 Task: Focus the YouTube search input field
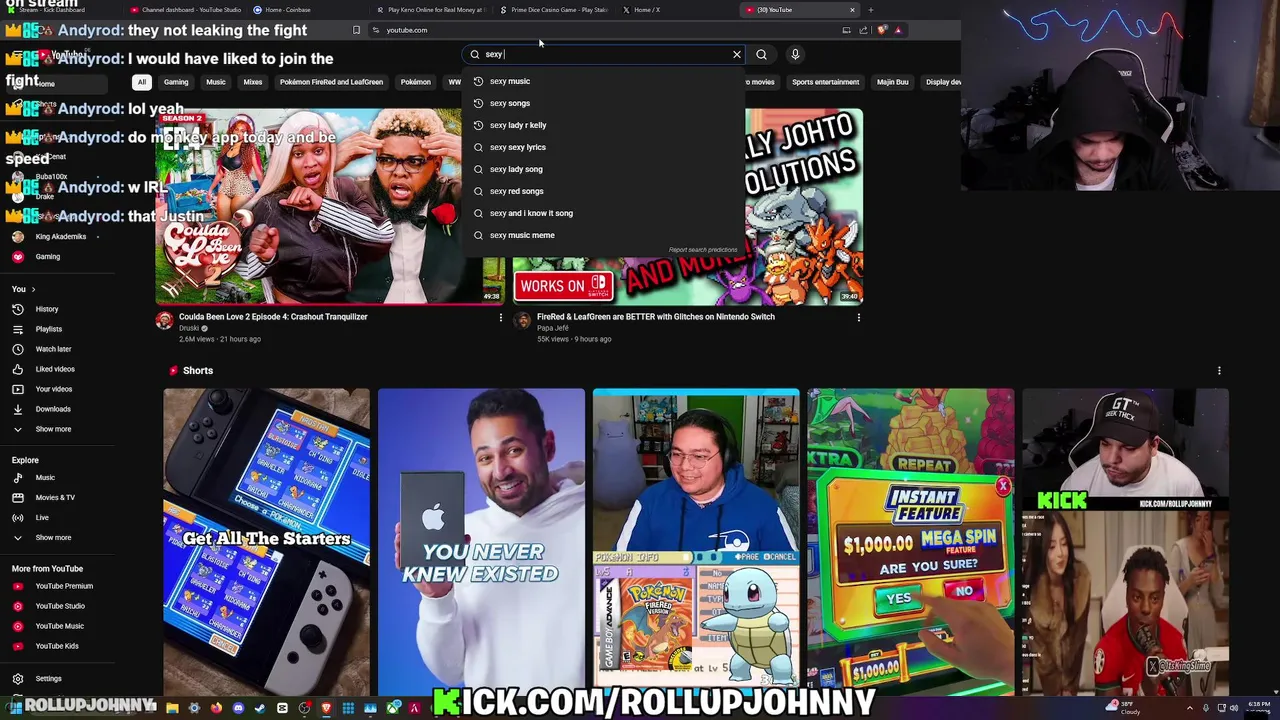[605, 54]
